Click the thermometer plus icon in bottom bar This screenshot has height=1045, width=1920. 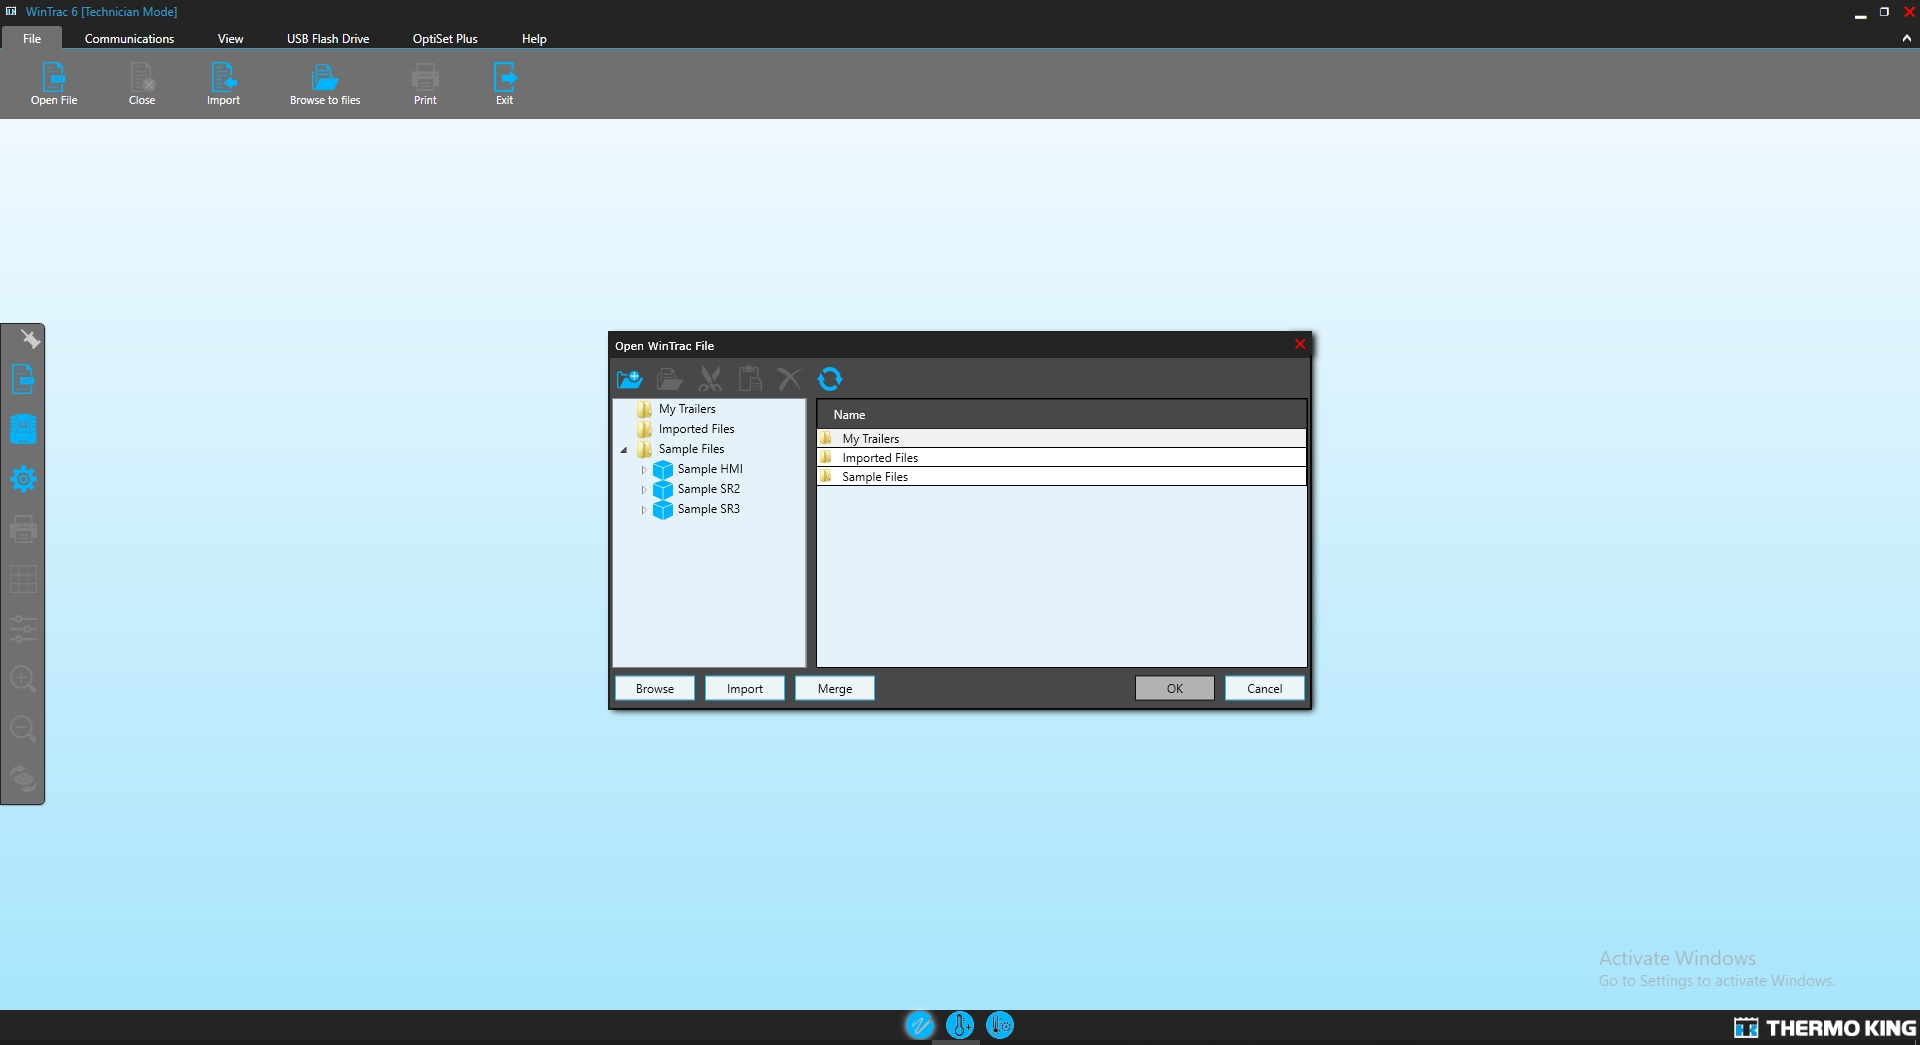(x=960, y=1025)
